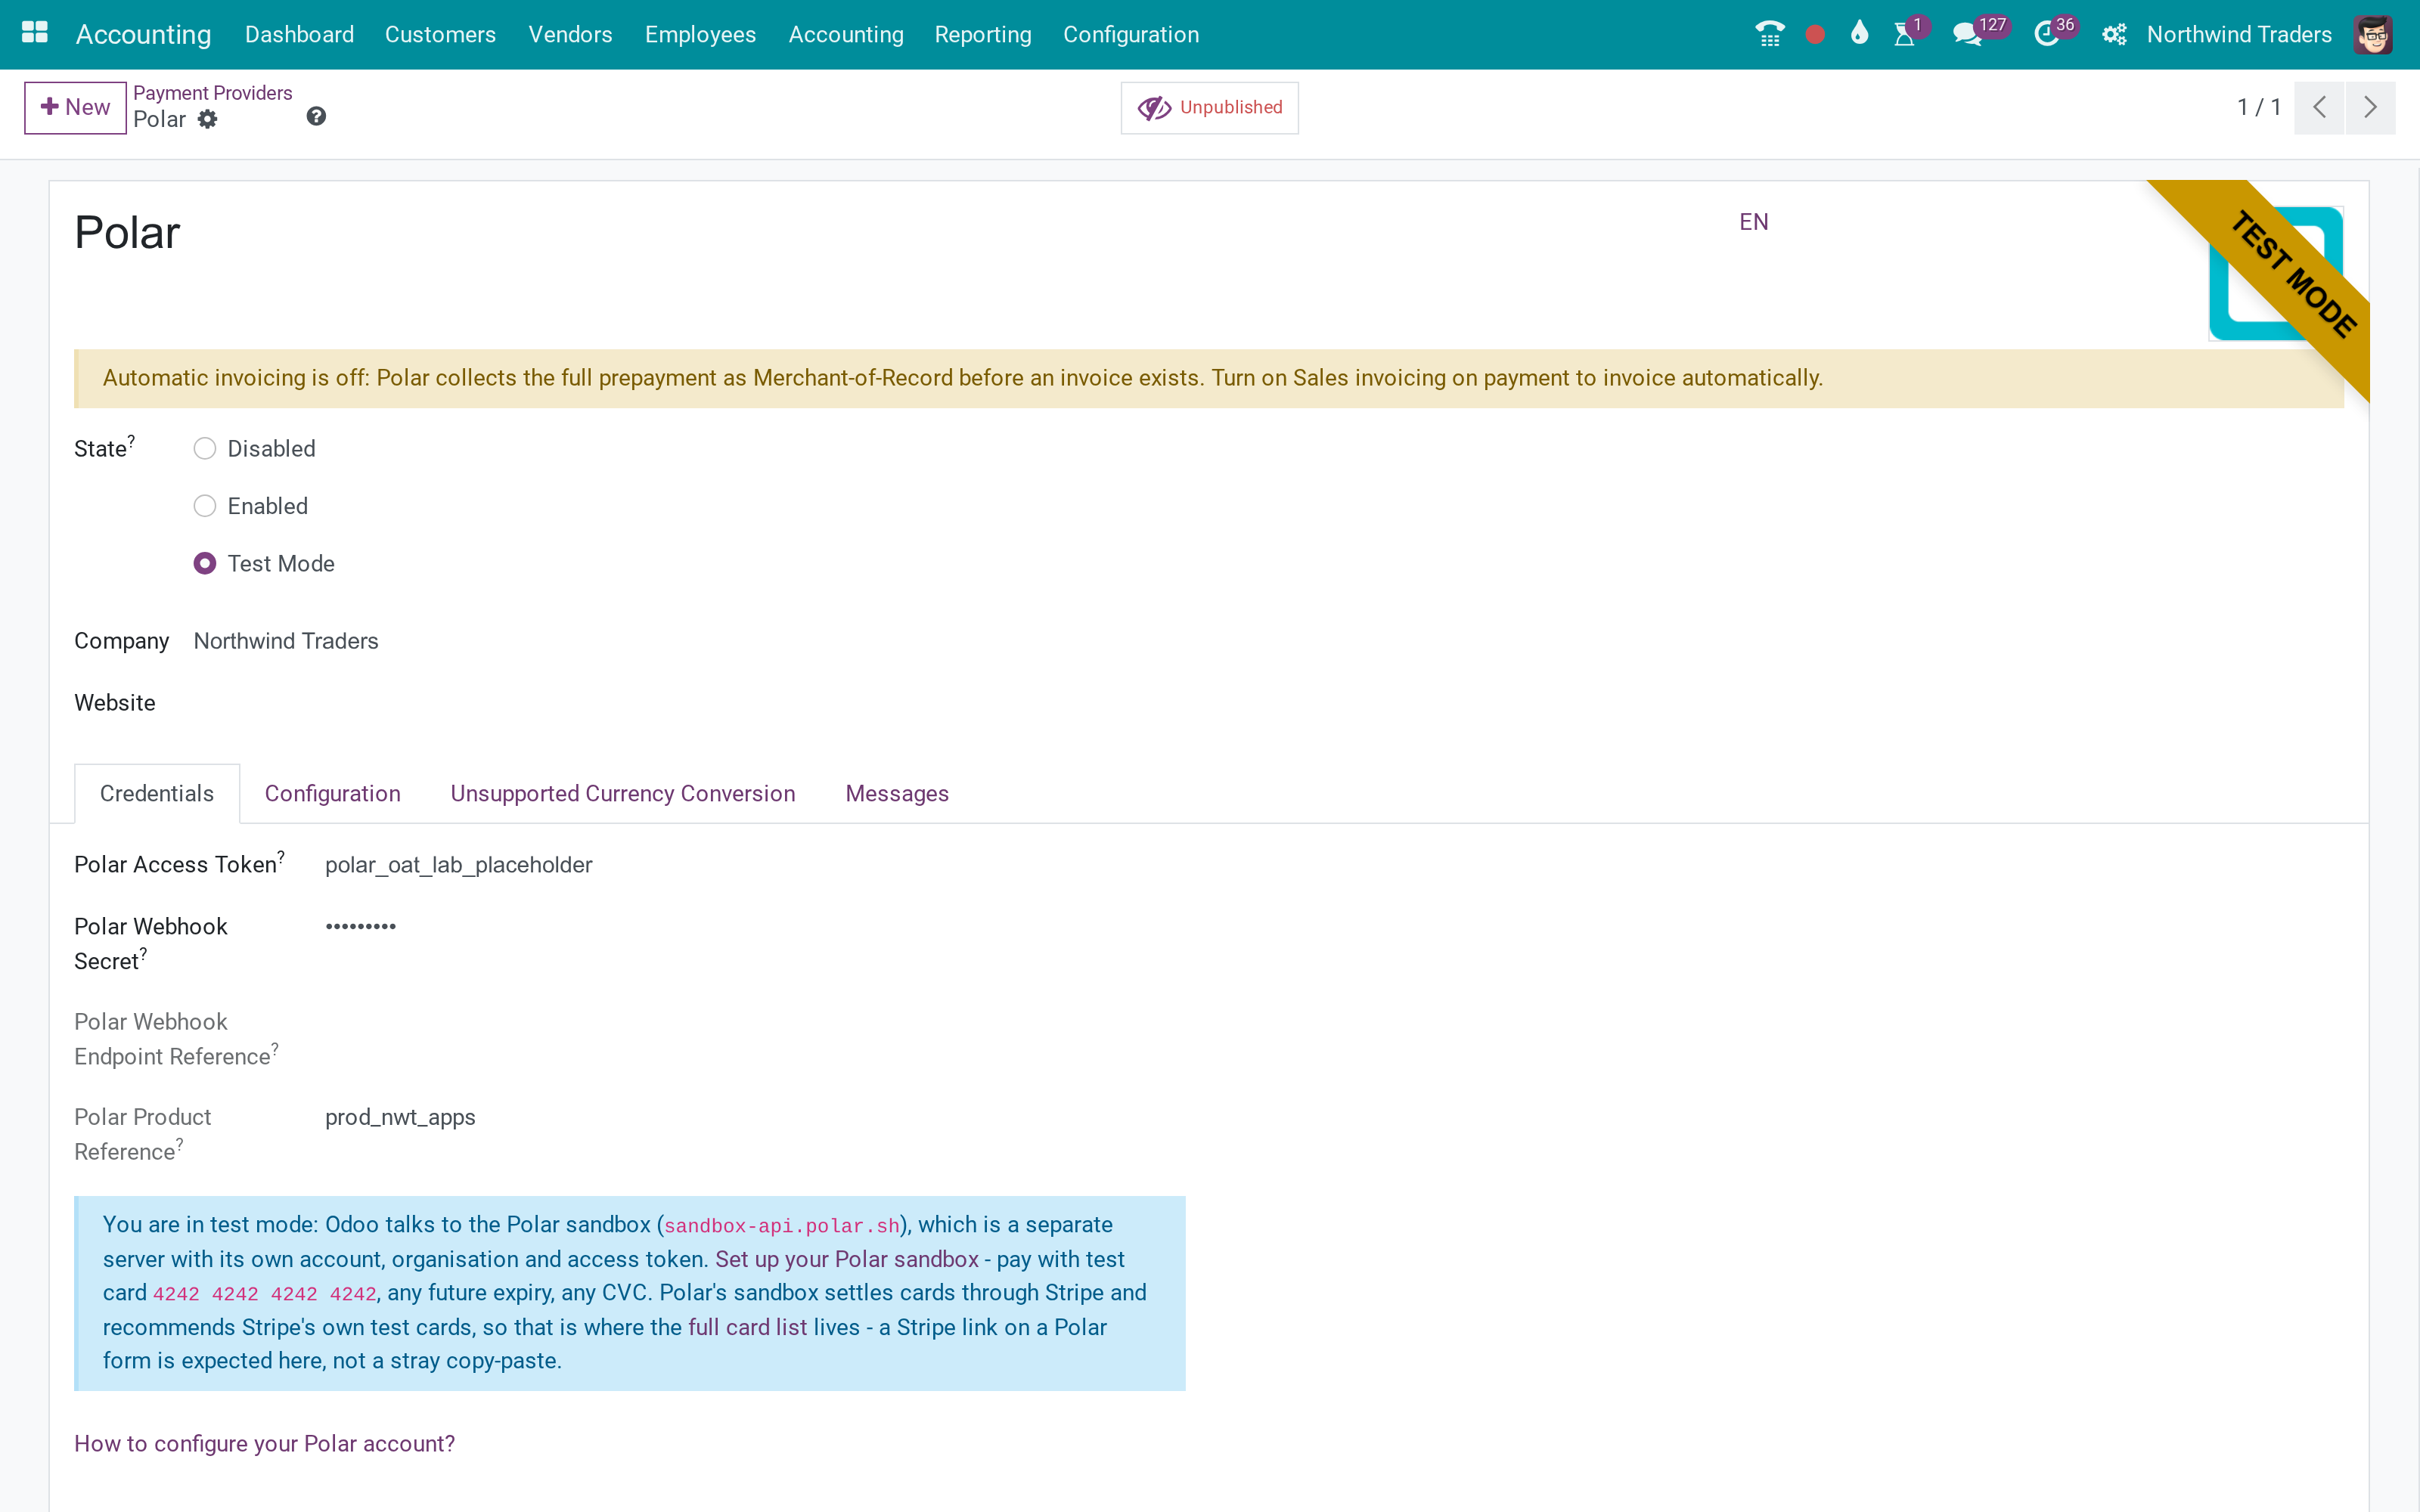
Task: Click the Polar provider logo image
Action: [x=2275, y=273]
